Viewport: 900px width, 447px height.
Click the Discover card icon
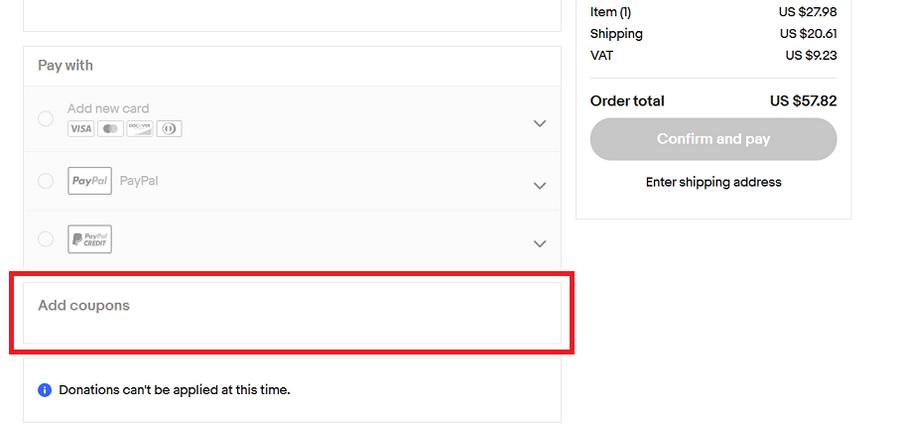tap(140, 129)
